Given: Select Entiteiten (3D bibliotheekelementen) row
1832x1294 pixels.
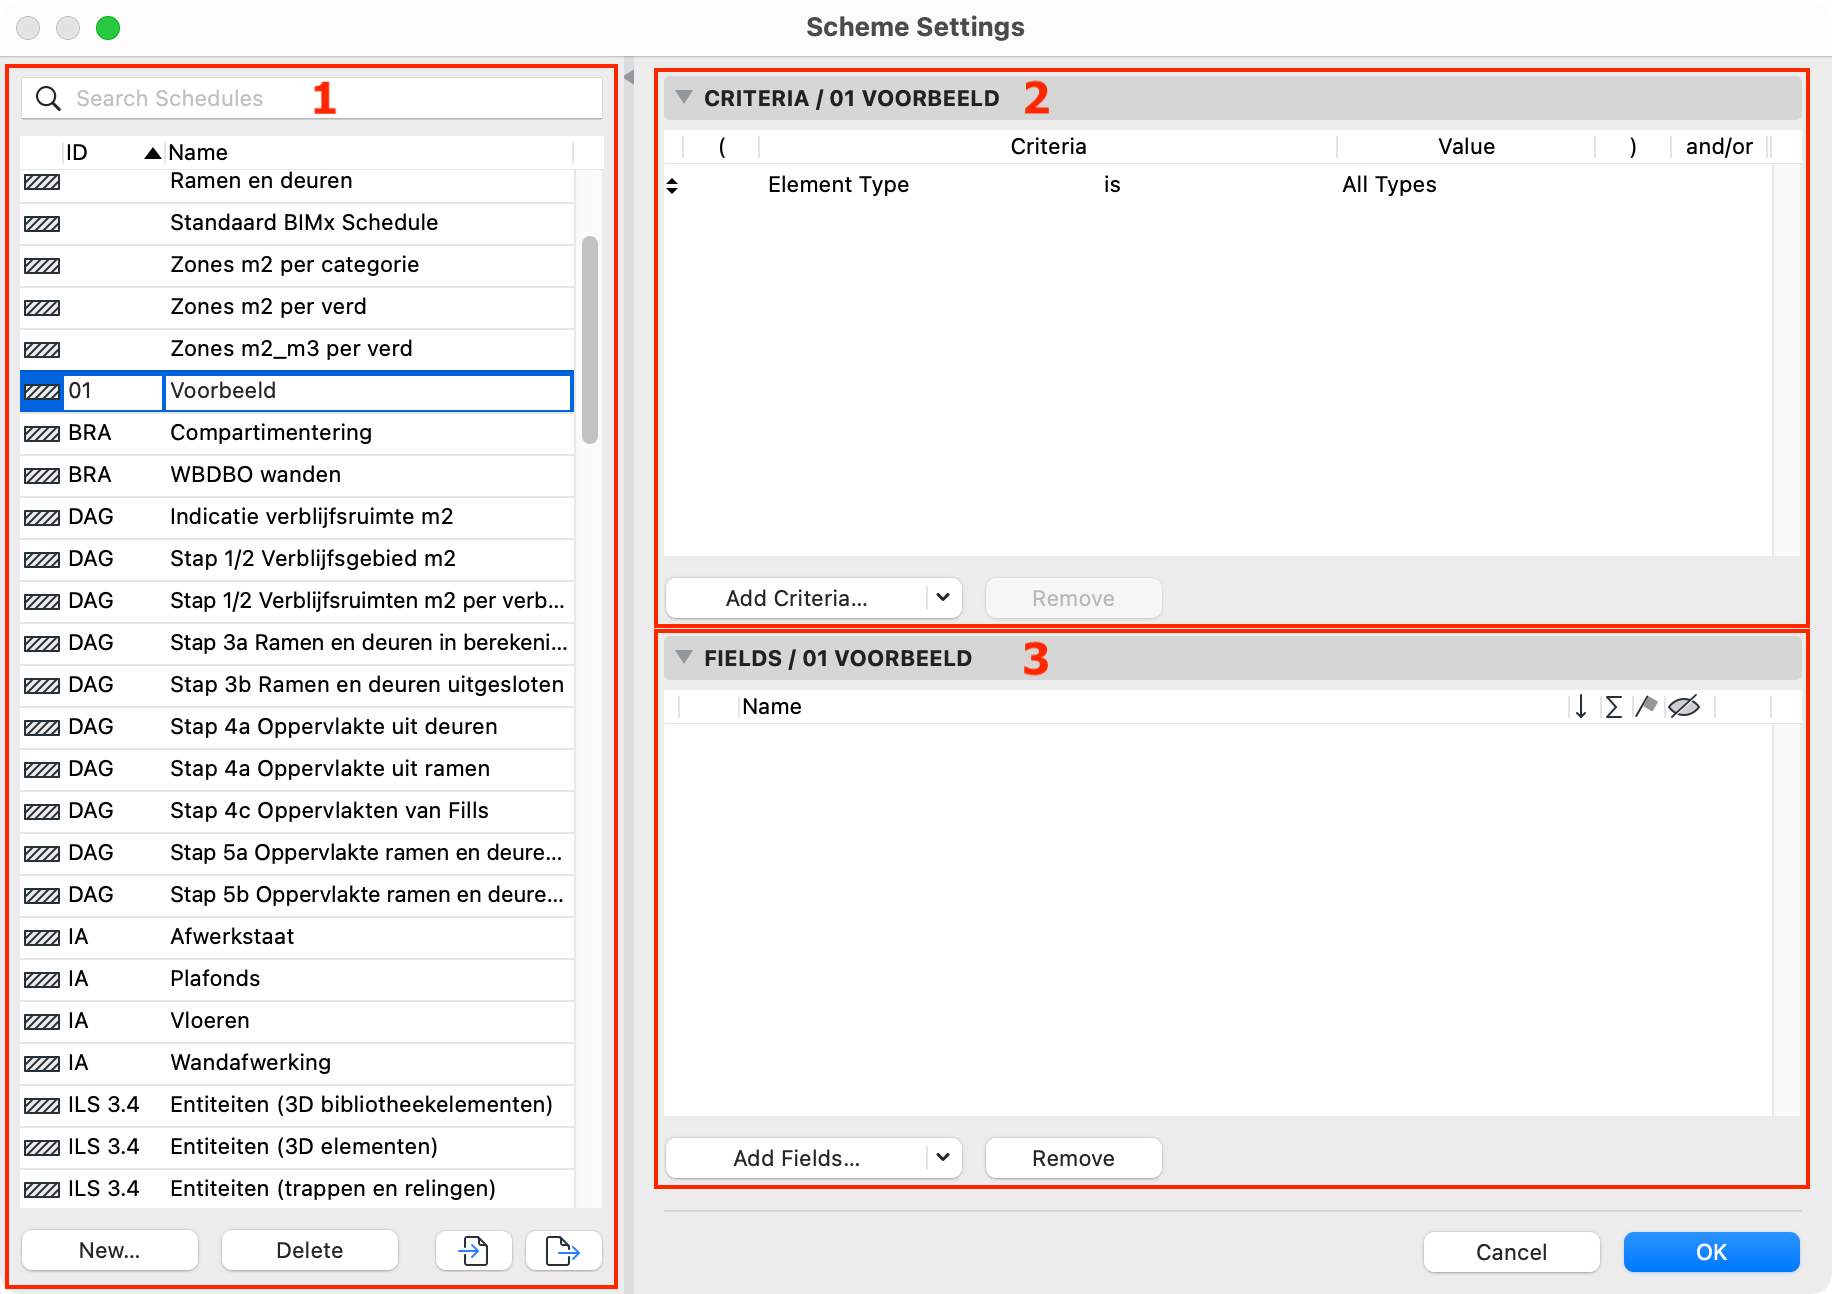Looking at the screenshot, I should [x=297, y=1105].
